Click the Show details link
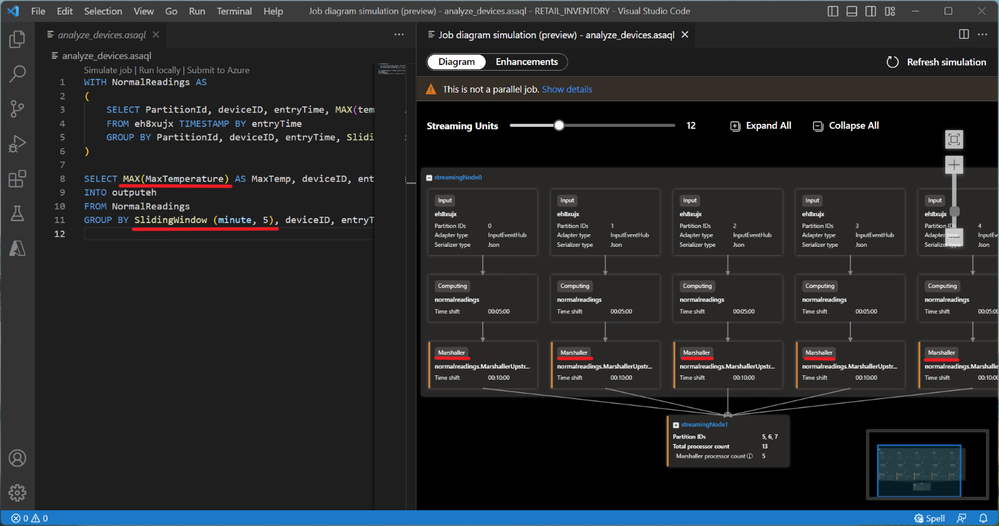 tap(567, 89)
